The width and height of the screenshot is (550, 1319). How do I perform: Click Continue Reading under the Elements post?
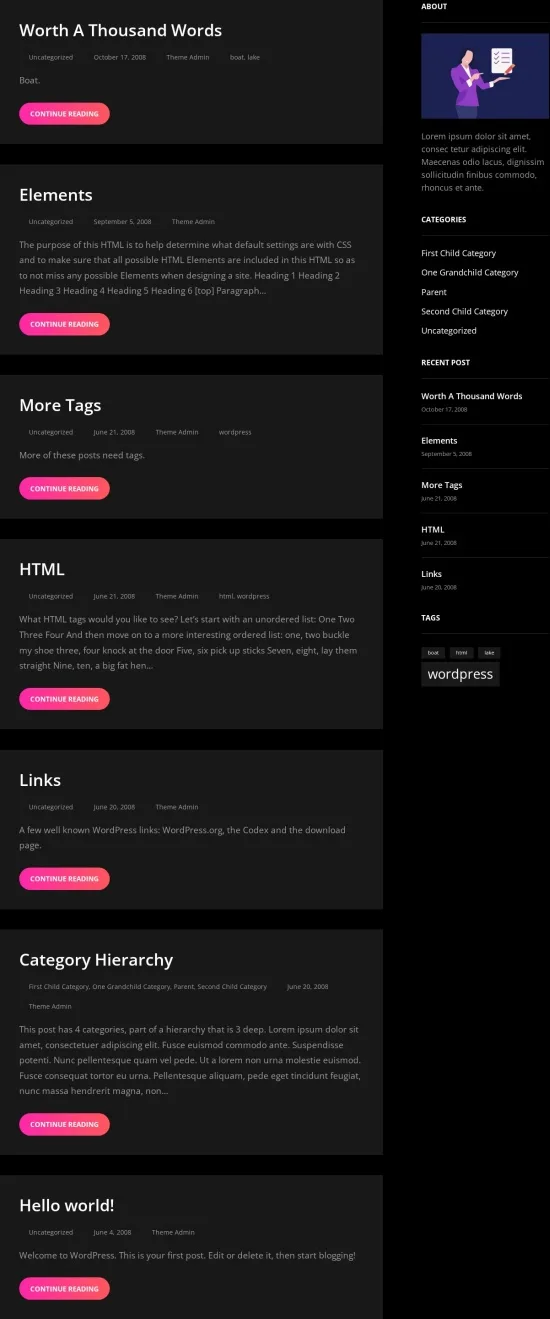click(64, 324)
